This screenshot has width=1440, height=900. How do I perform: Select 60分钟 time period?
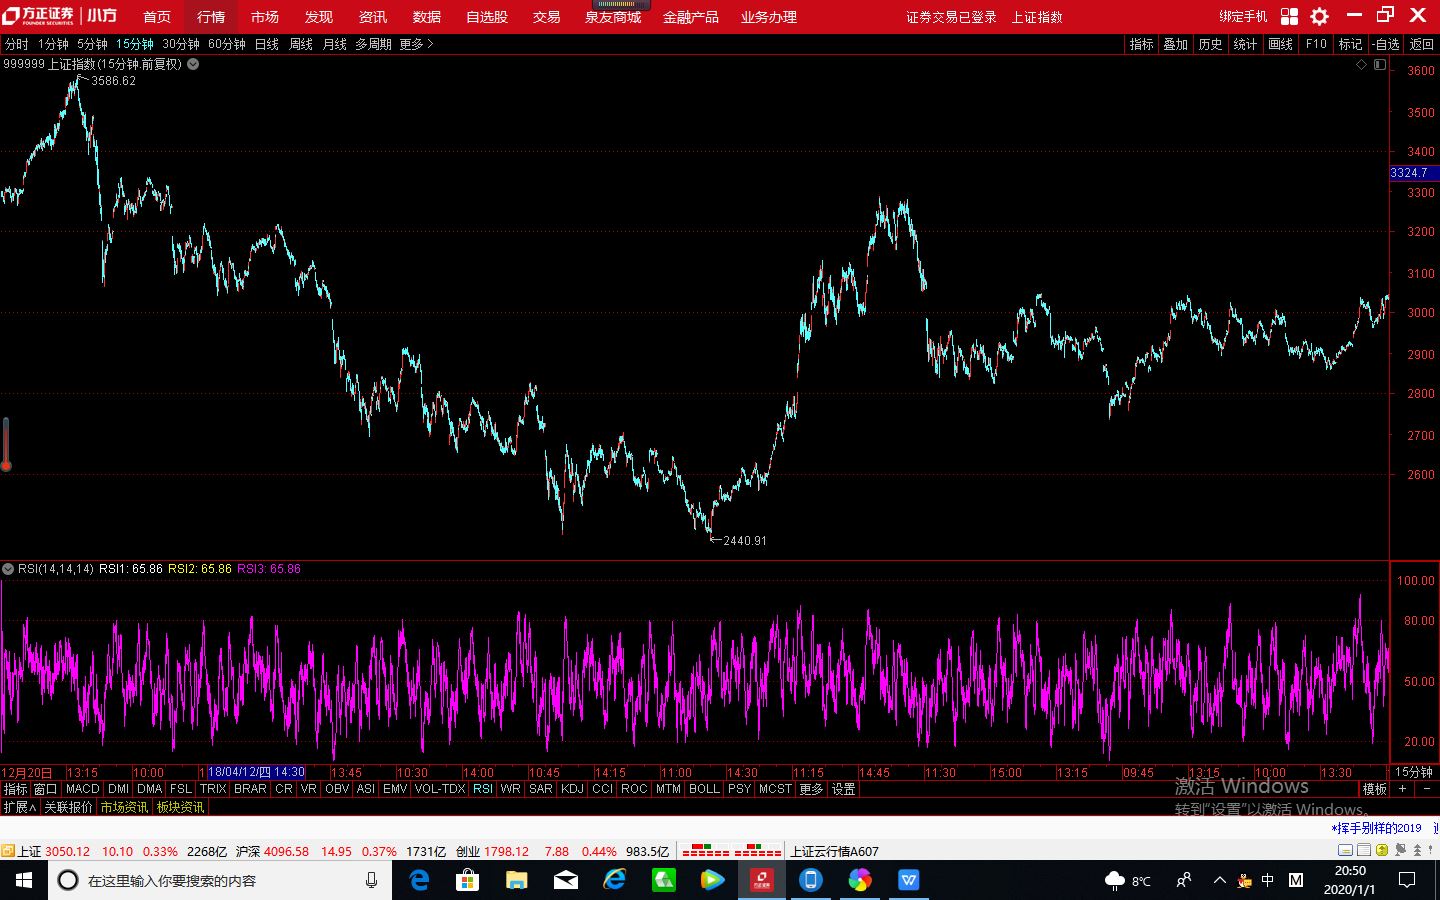(x=227, y=44)
